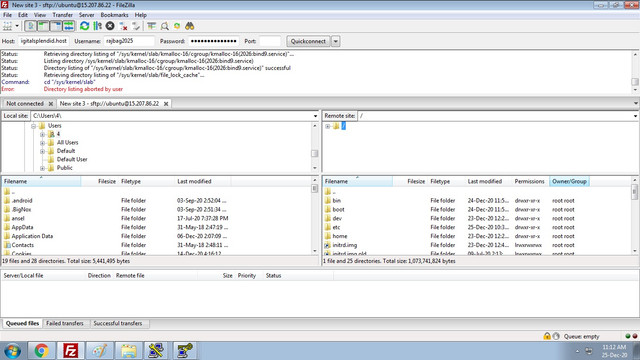Open the Server menu
Viewport: 640px width, 360px height.
87,15
